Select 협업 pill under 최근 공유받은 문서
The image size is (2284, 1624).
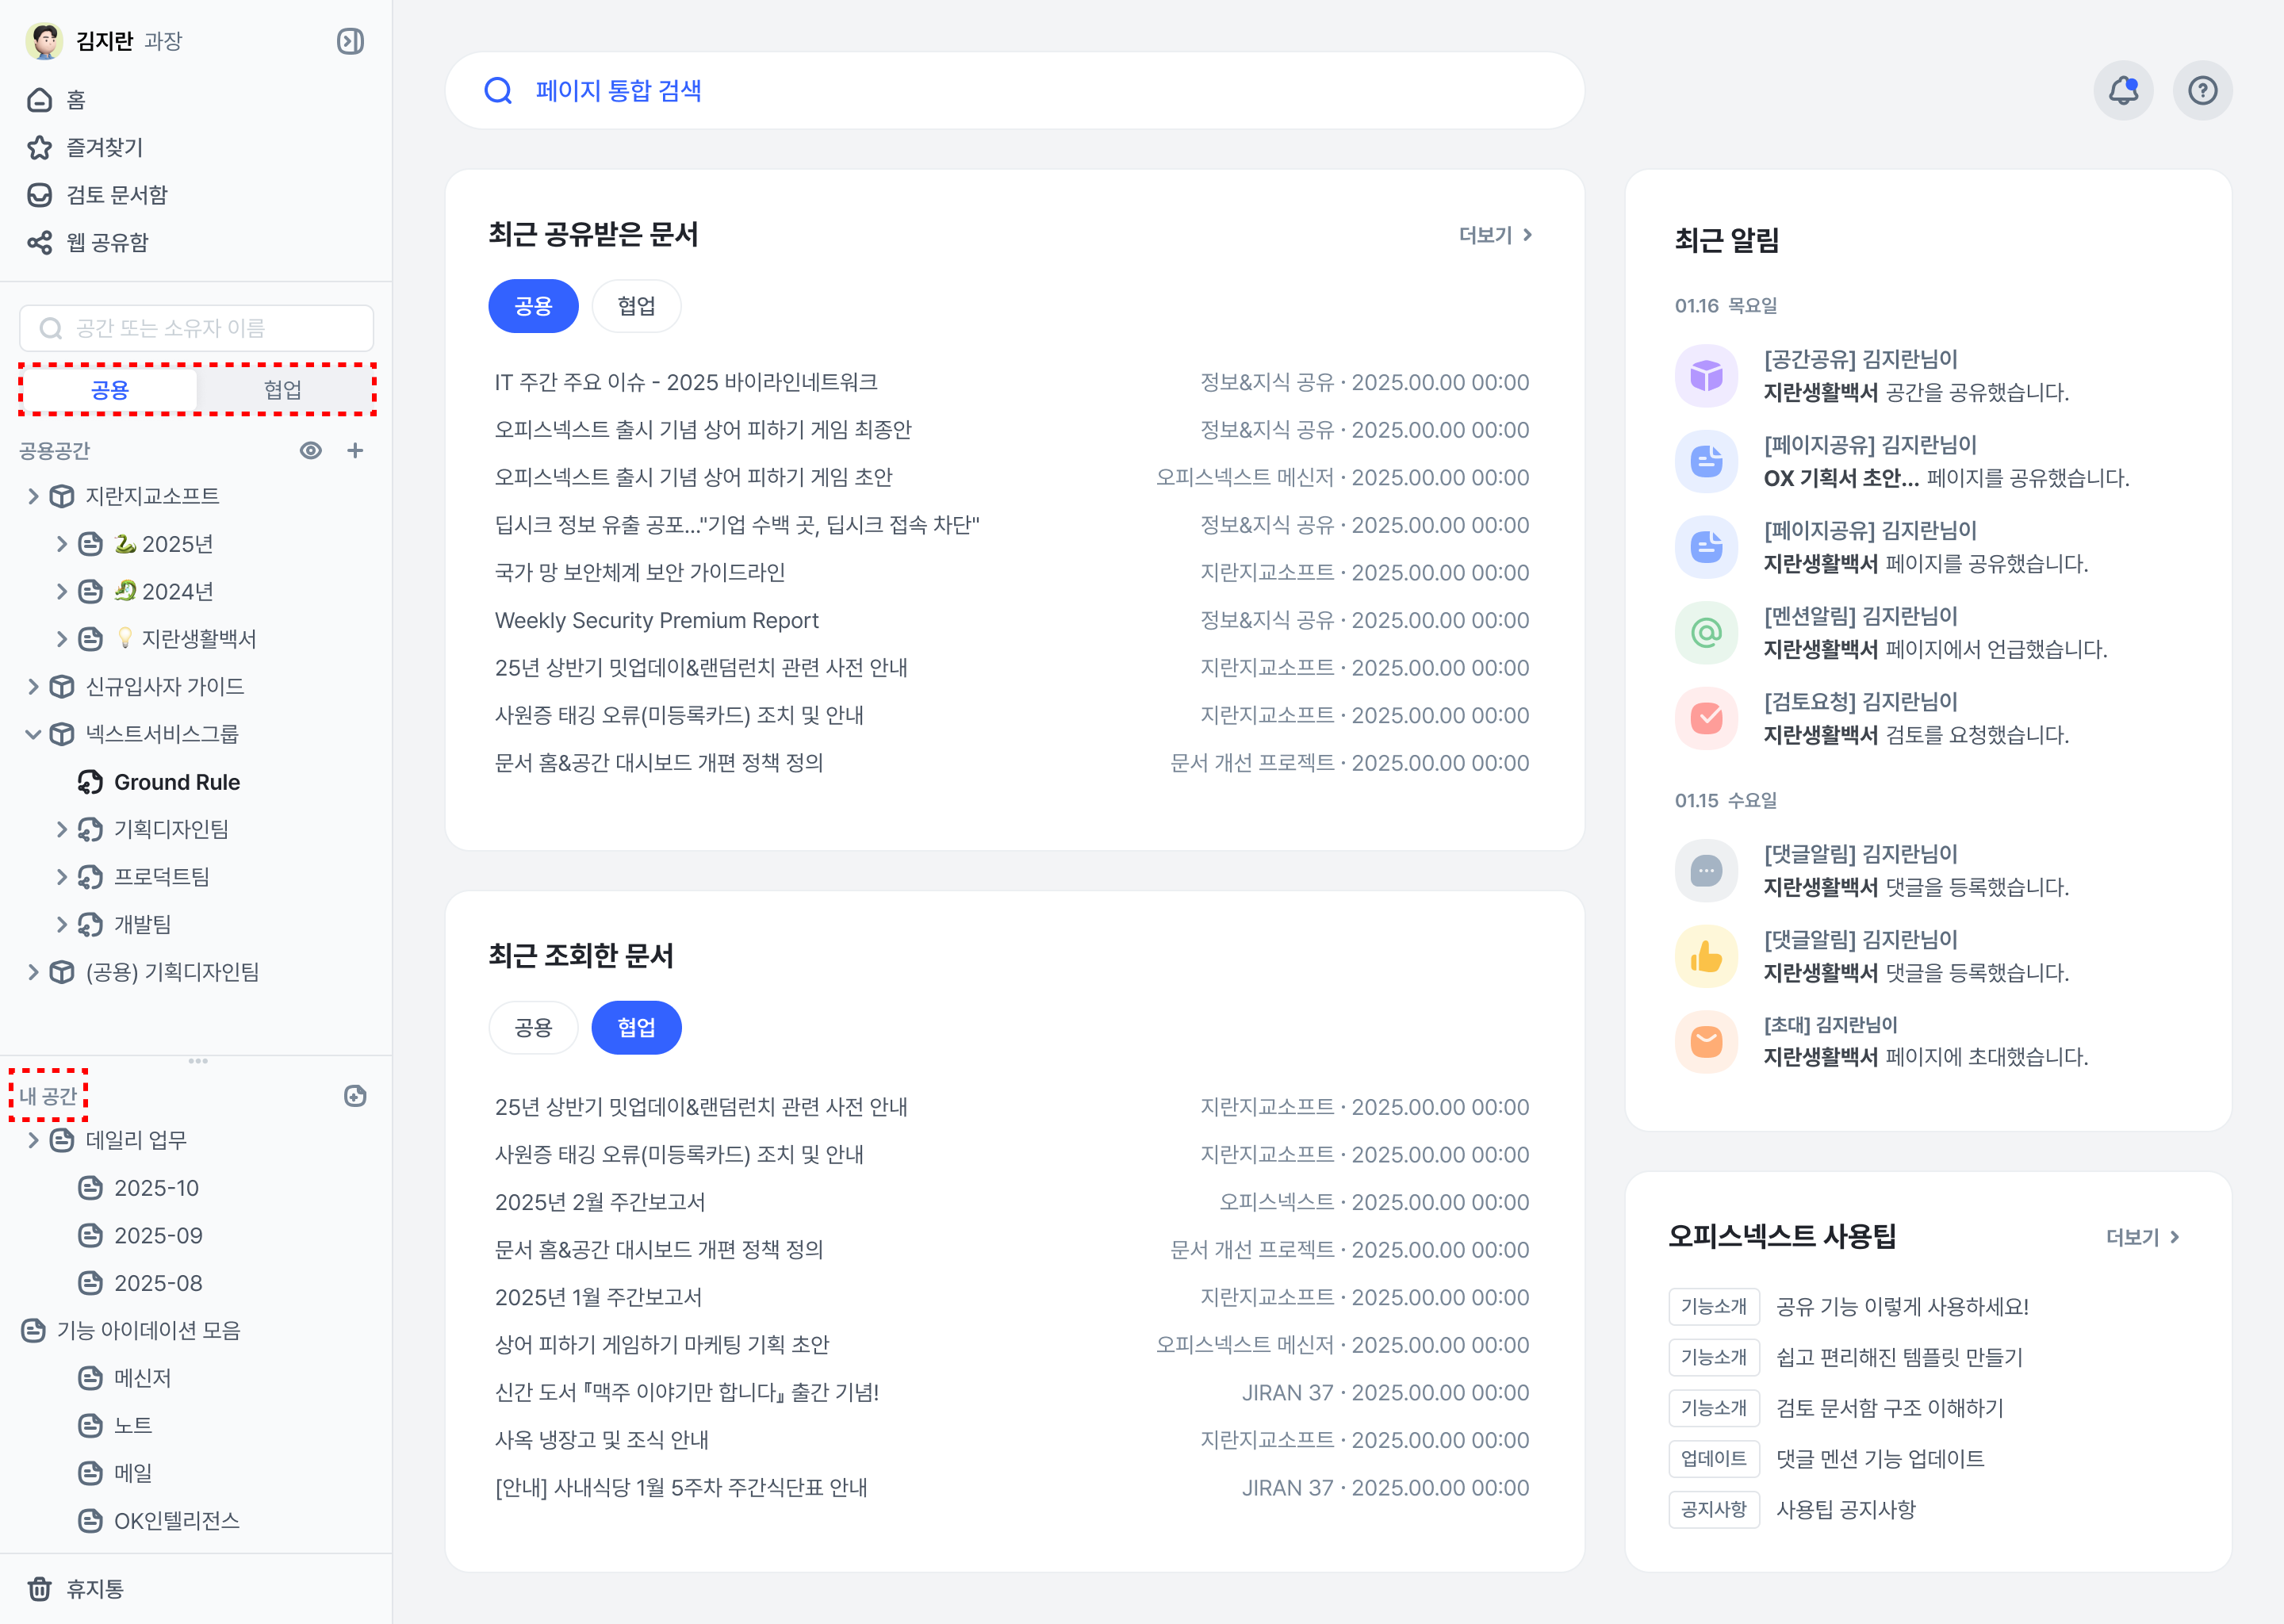pyautogui.click(x=636, y=306)
